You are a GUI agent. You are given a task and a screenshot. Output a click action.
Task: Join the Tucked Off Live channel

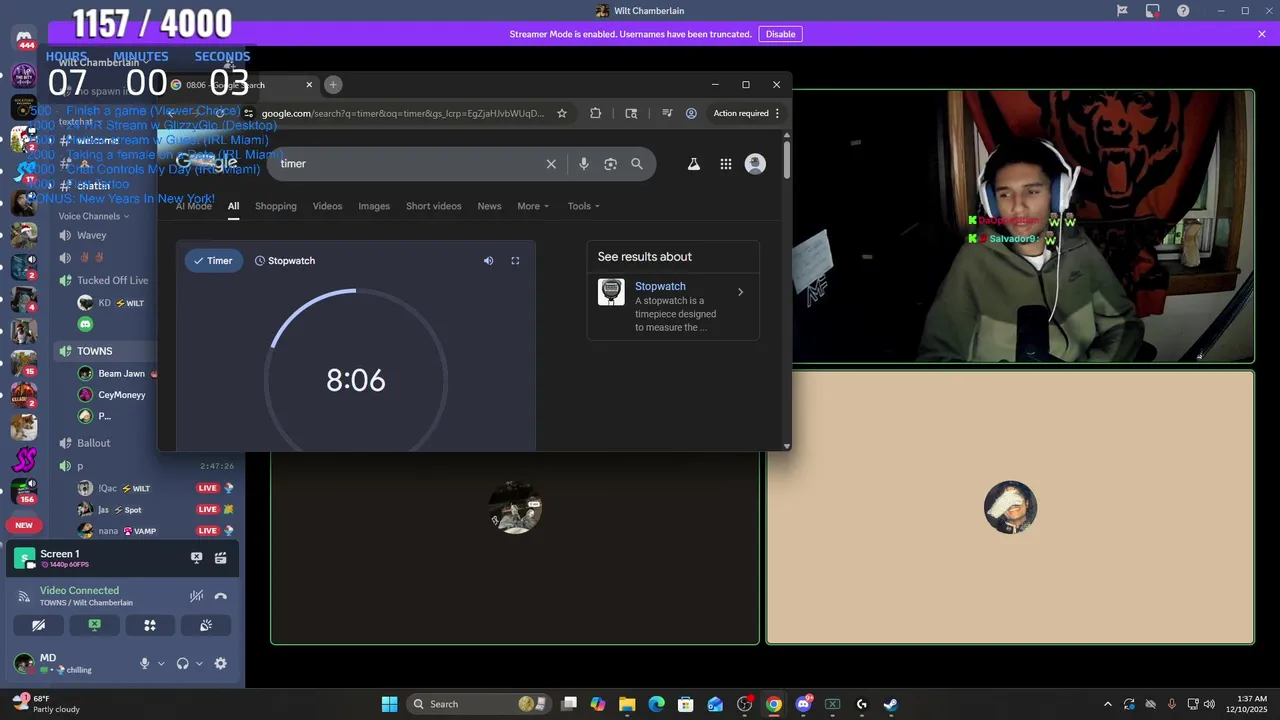112,281
